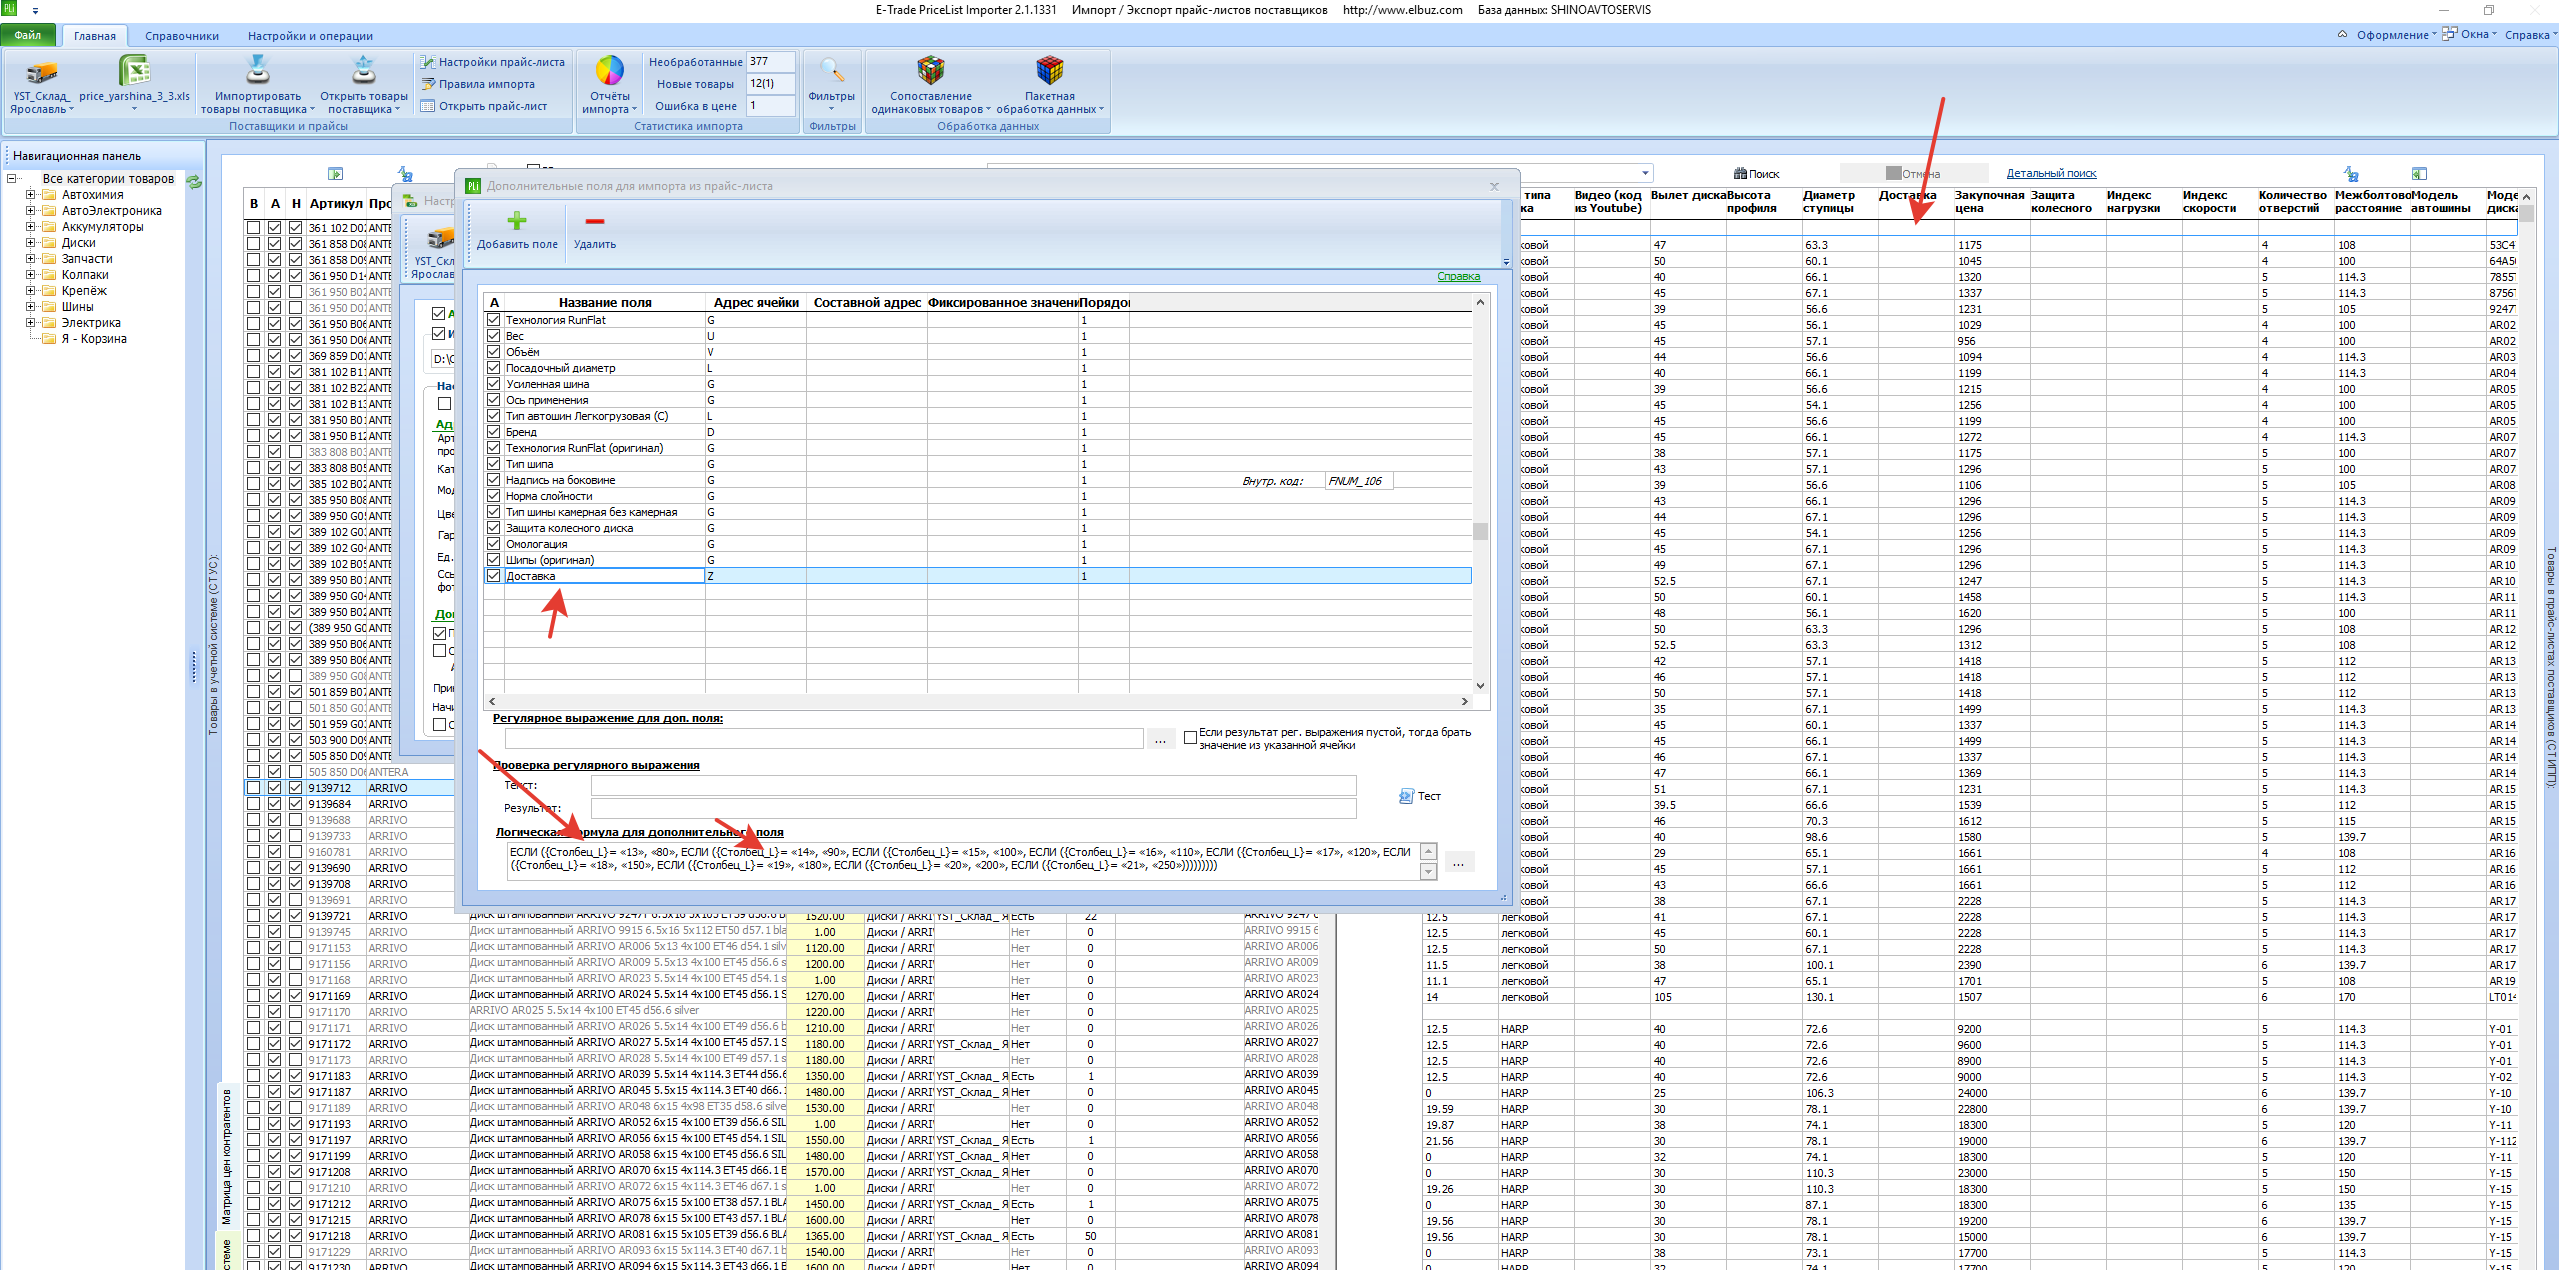This screenshot has height=1270, width=2559.
Task: Switch to Настройки и операции tab
Action: tap(310, 36)
